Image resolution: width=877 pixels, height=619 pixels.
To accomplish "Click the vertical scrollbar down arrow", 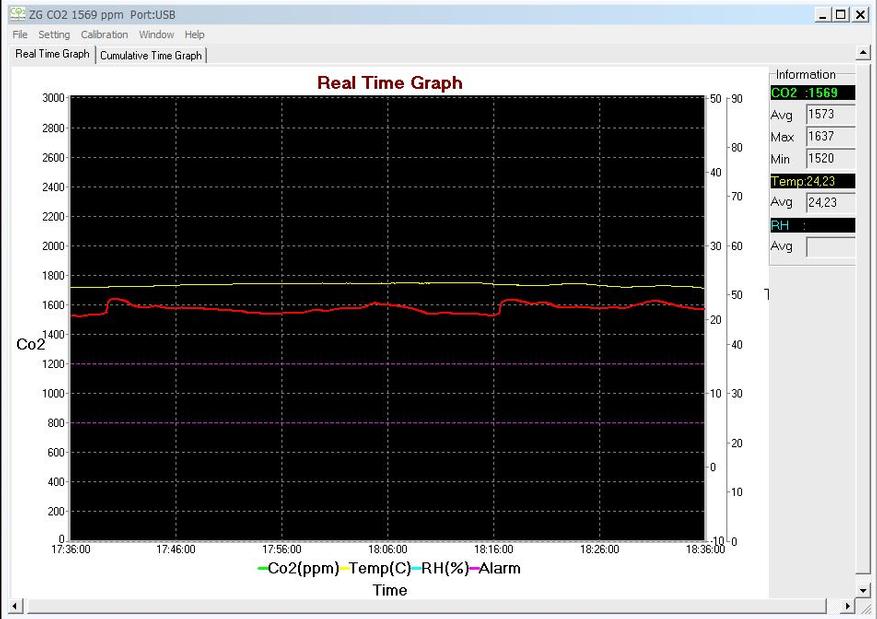I will 863,590.
